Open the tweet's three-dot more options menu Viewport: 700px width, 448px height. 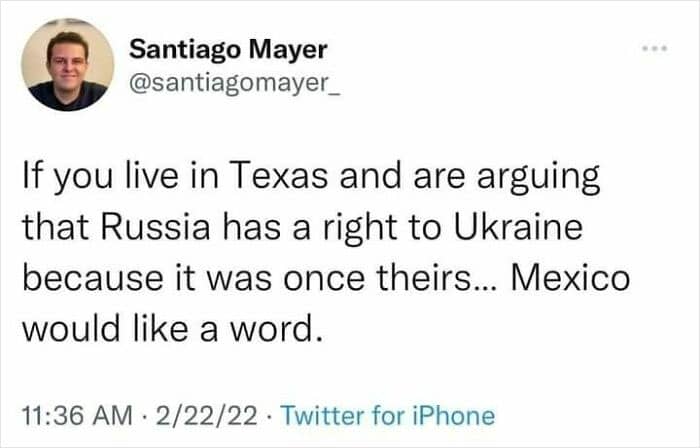[654, 49]
